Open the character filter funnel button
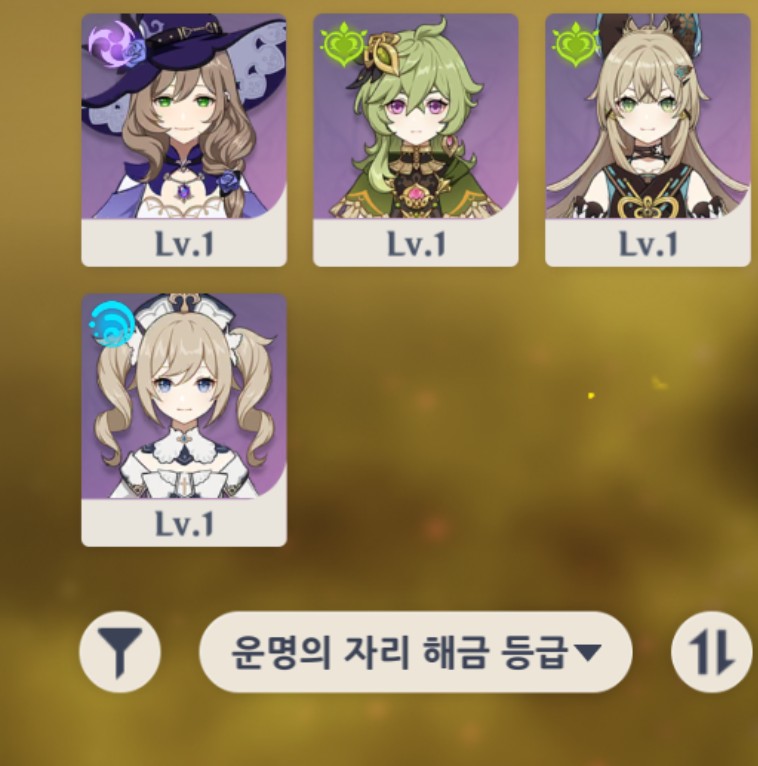This screenshot has height=766, width=758. 120,652
